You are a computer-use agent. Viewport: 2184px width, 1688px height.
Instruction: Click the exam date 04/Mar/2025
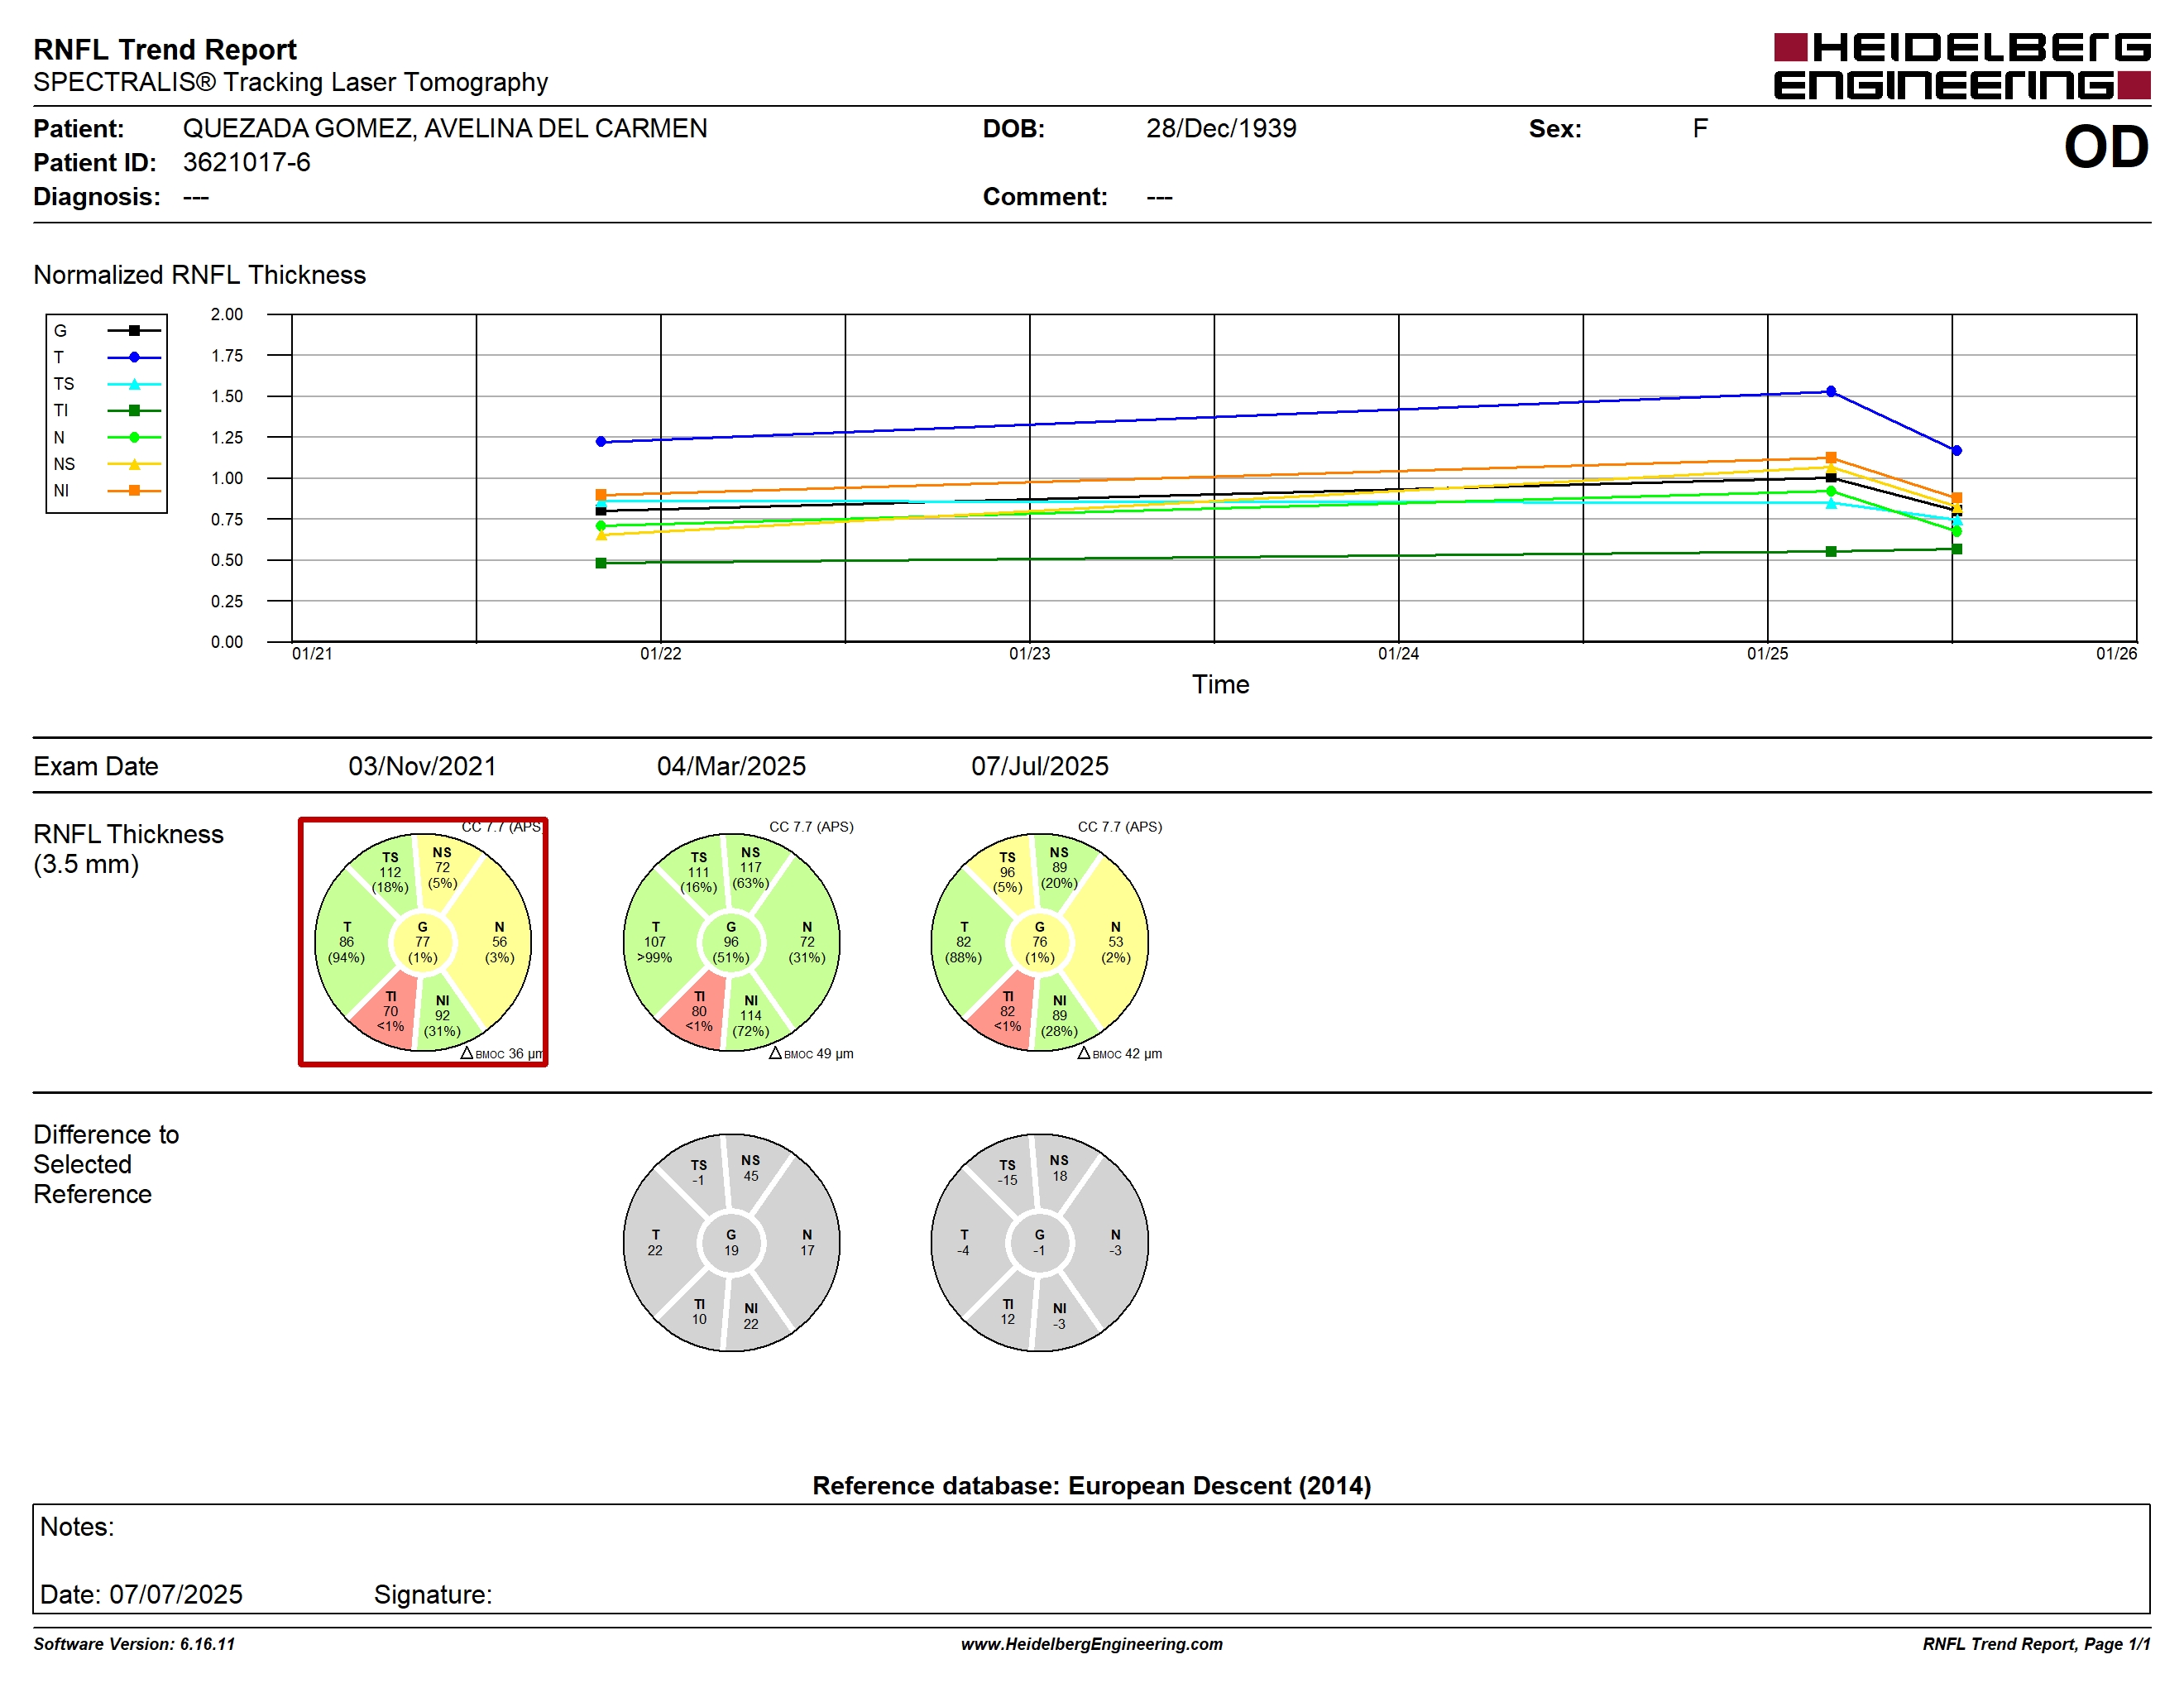tap(731, 766)
